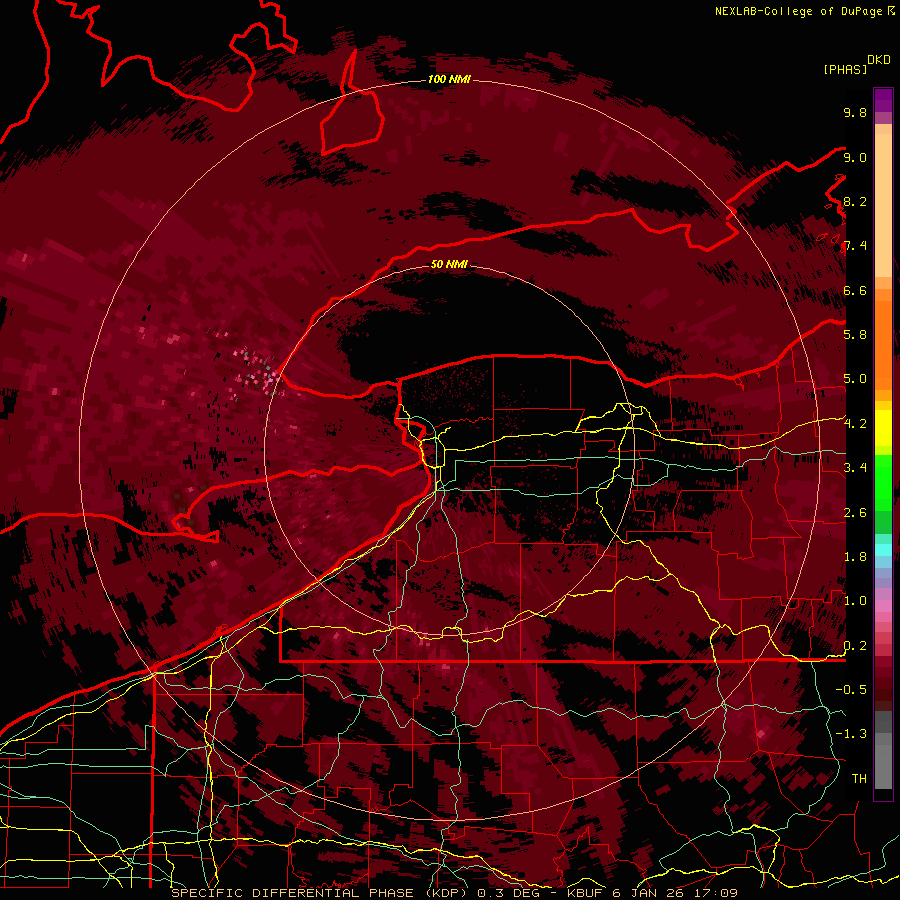900x900 pixels.
Task: Pick the pink band on the color scale
Action: coord(883,606)
